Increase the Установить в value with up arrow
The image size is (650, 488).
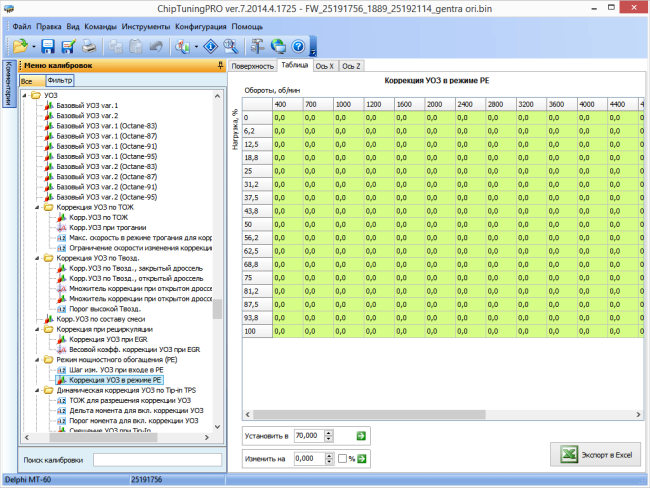(x=329, y=433)
